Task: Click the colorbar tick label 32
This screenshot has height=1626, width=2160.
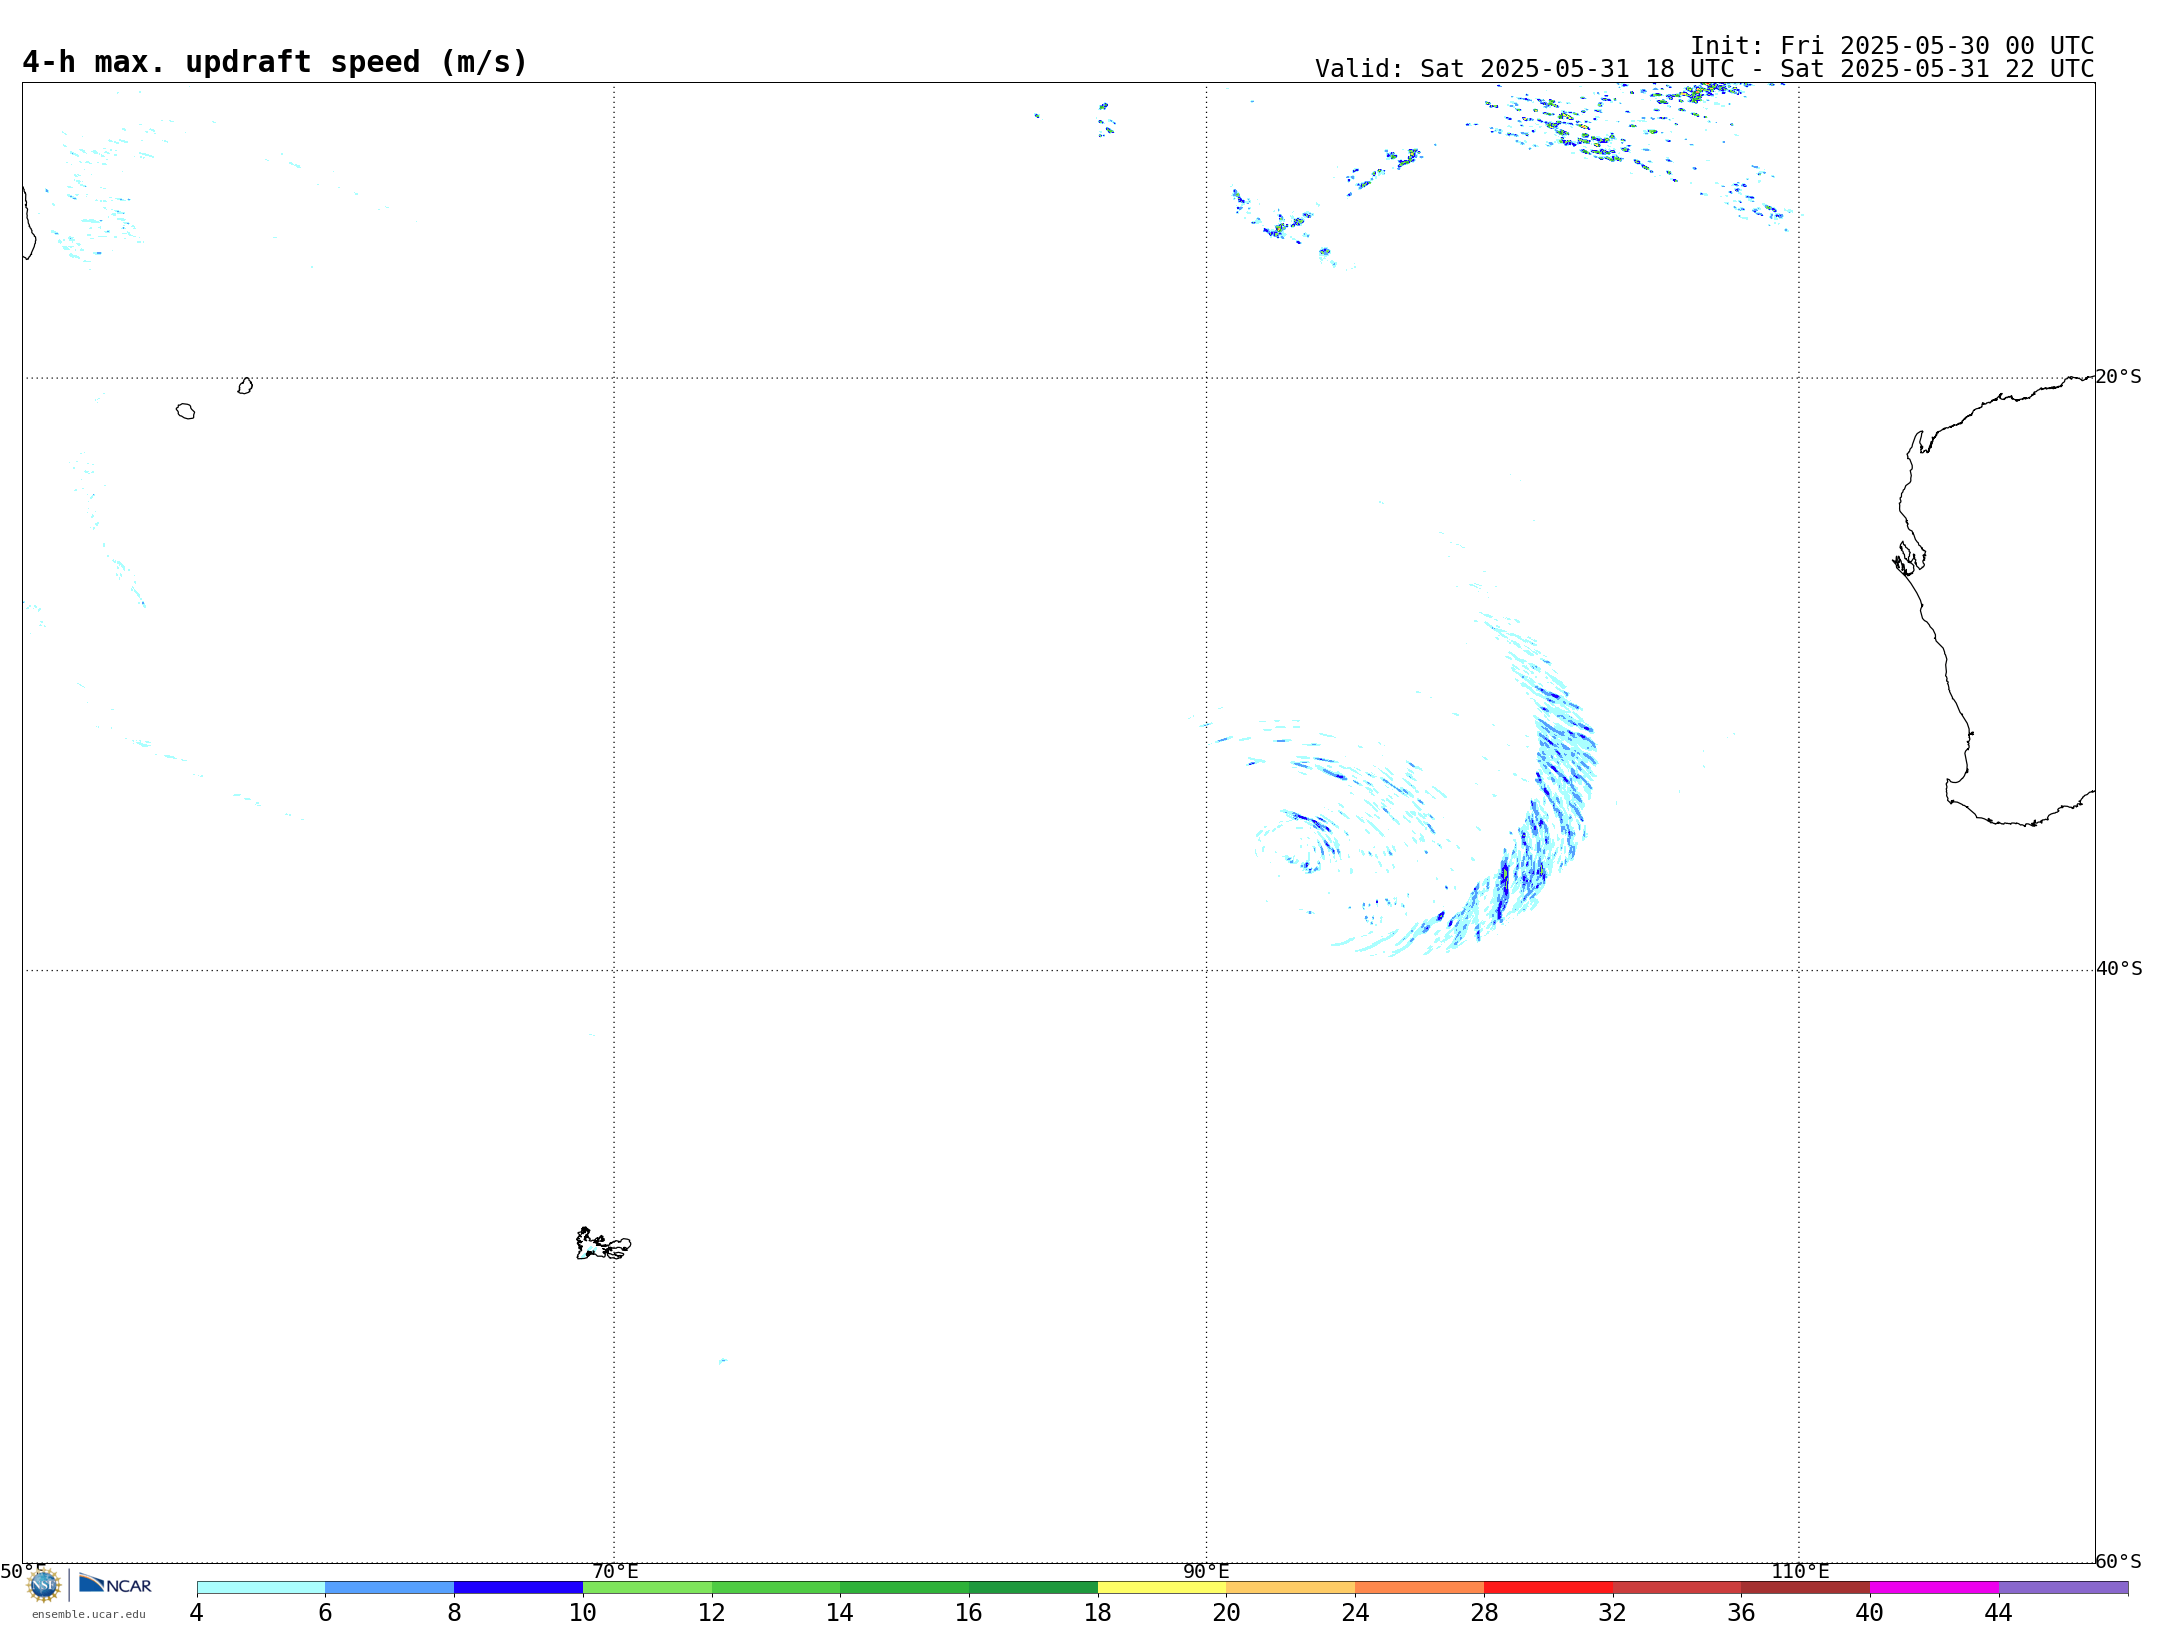Action: pyautogui.click(x=1613, y=1613)
